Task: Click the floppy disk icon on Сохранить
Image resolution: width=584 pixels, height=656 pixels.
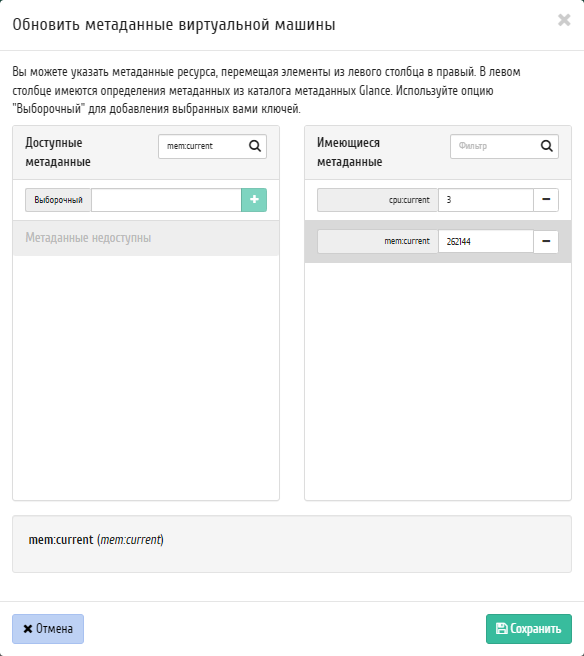Action: (x=501, y=628)
